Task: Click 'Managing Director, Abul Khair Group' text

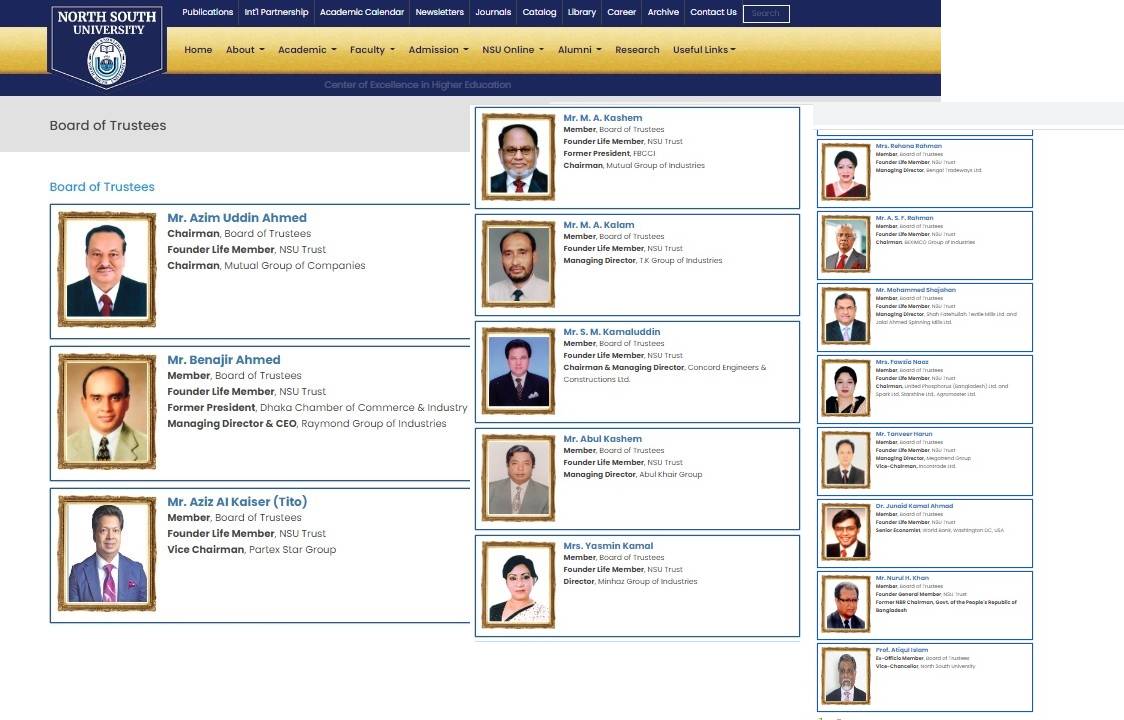Action: 632,474
